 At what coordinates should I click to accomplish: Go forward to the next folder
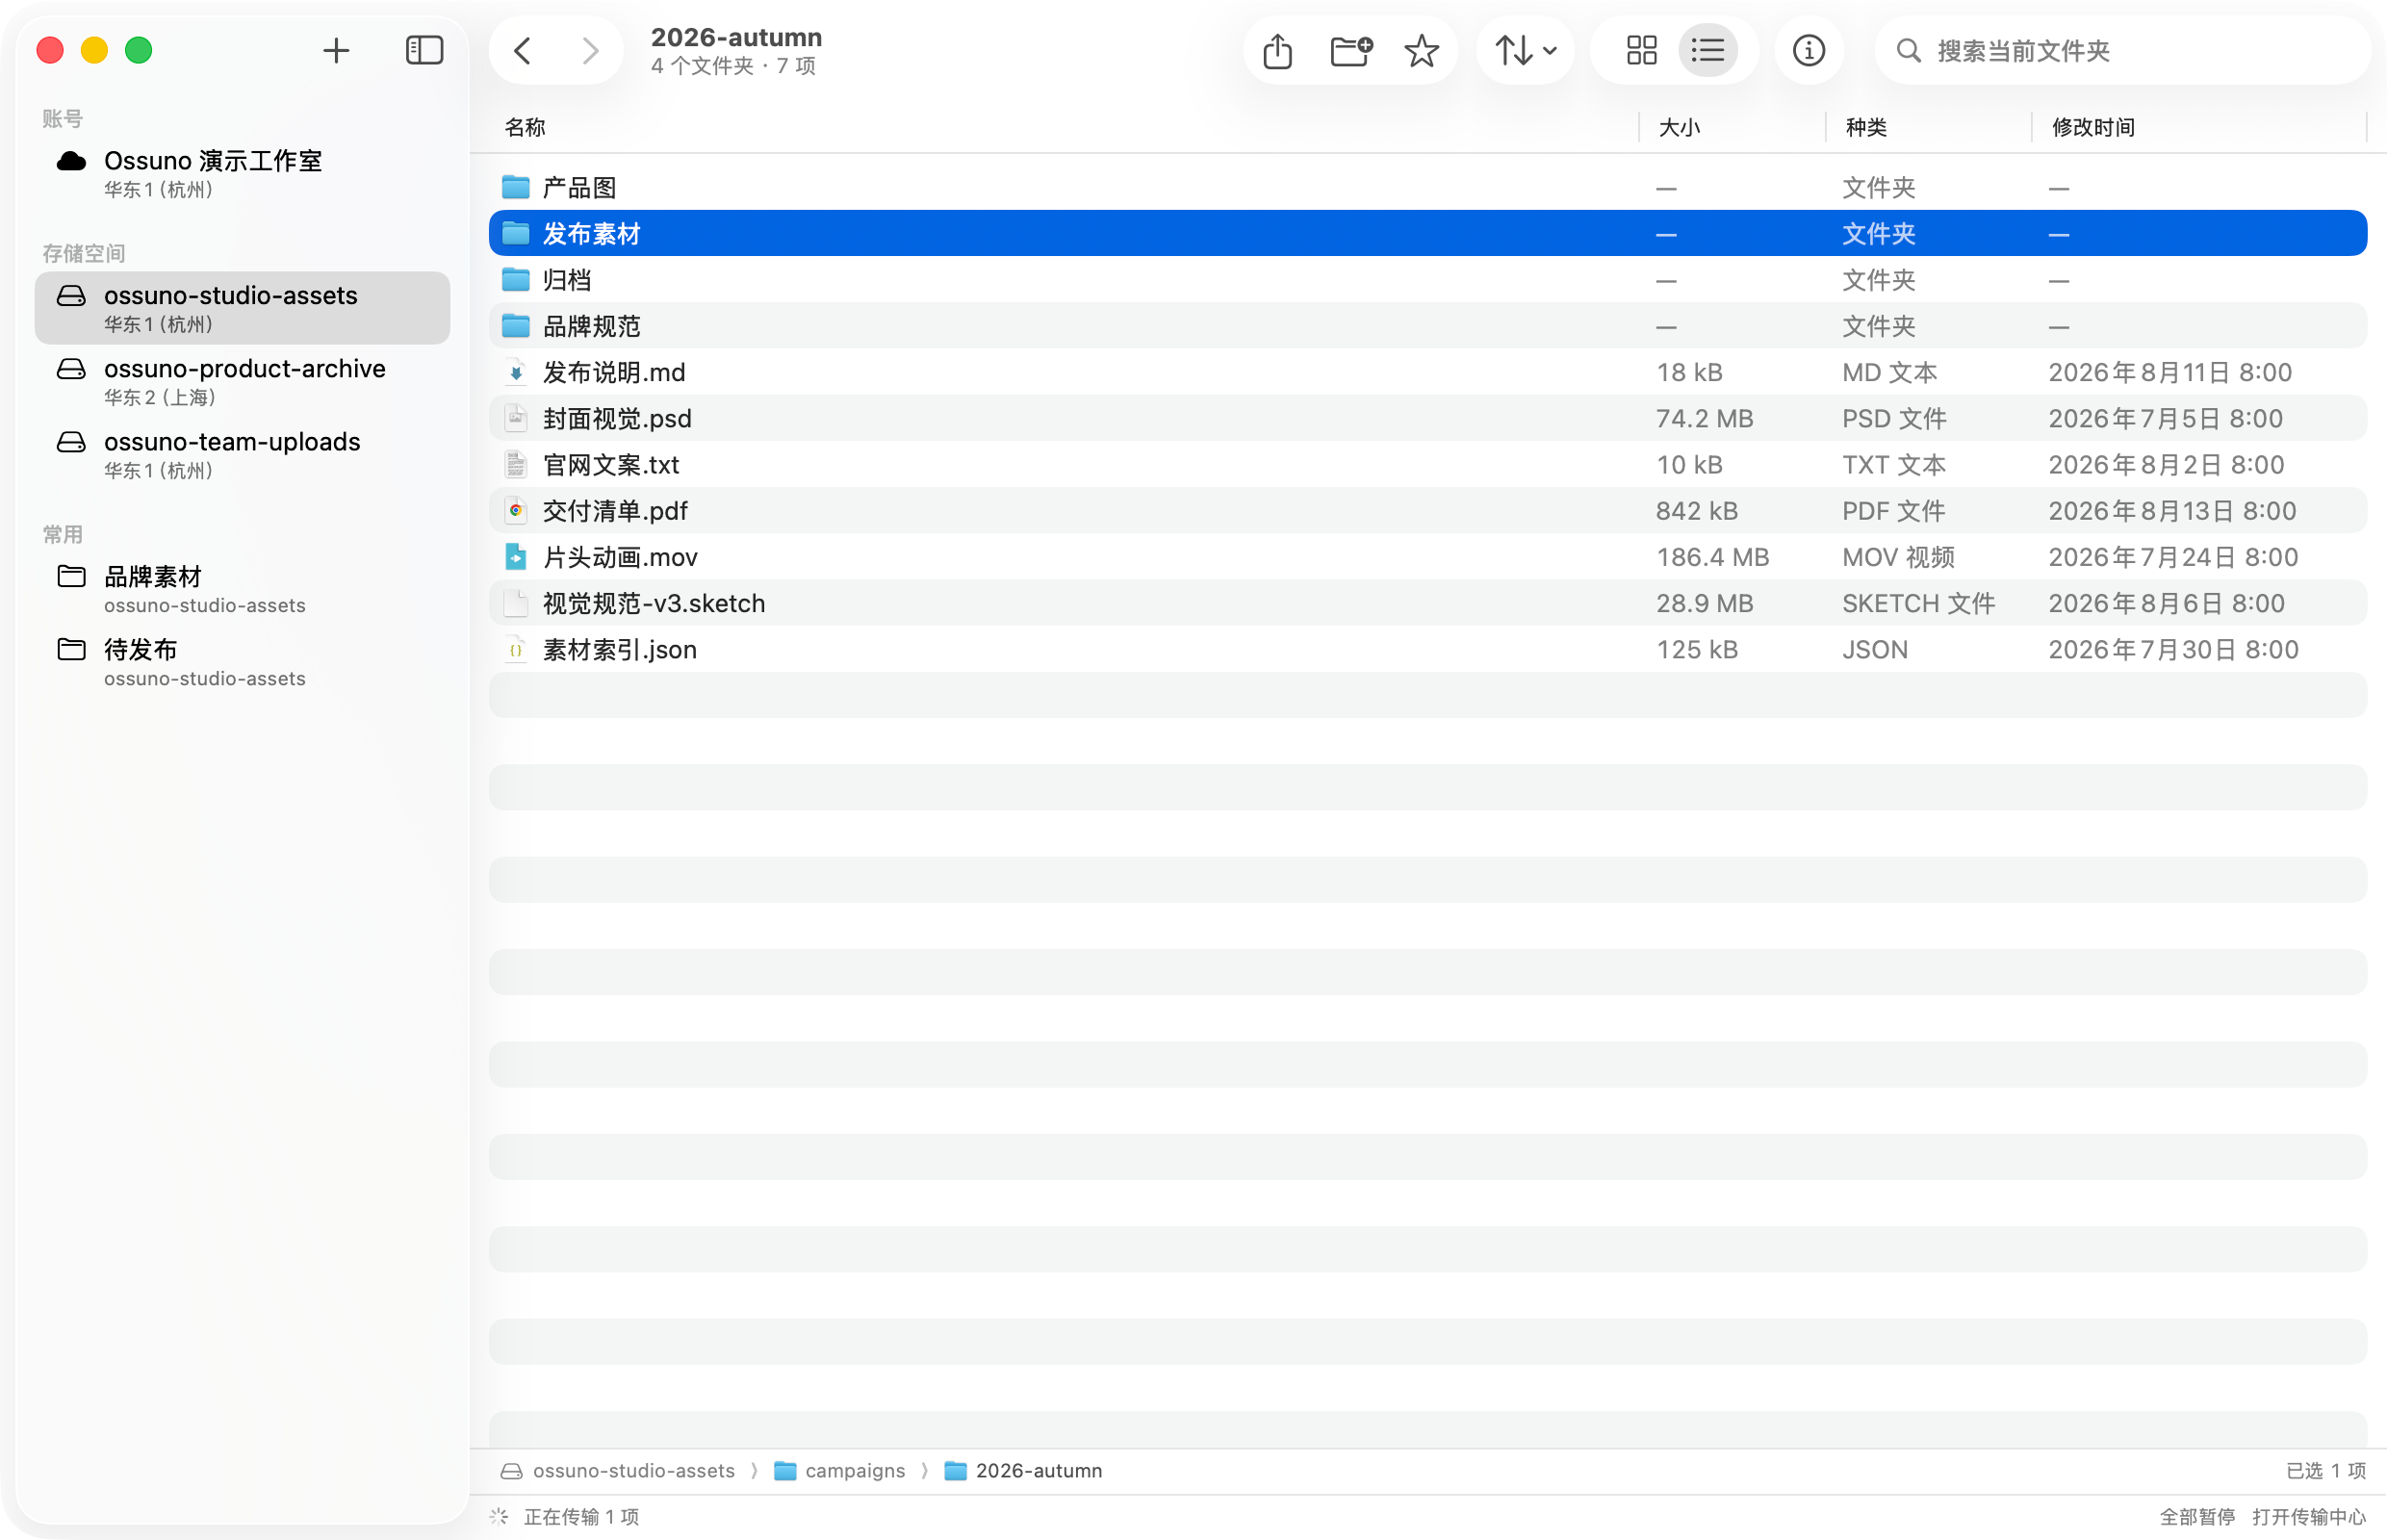click(590, 50)
